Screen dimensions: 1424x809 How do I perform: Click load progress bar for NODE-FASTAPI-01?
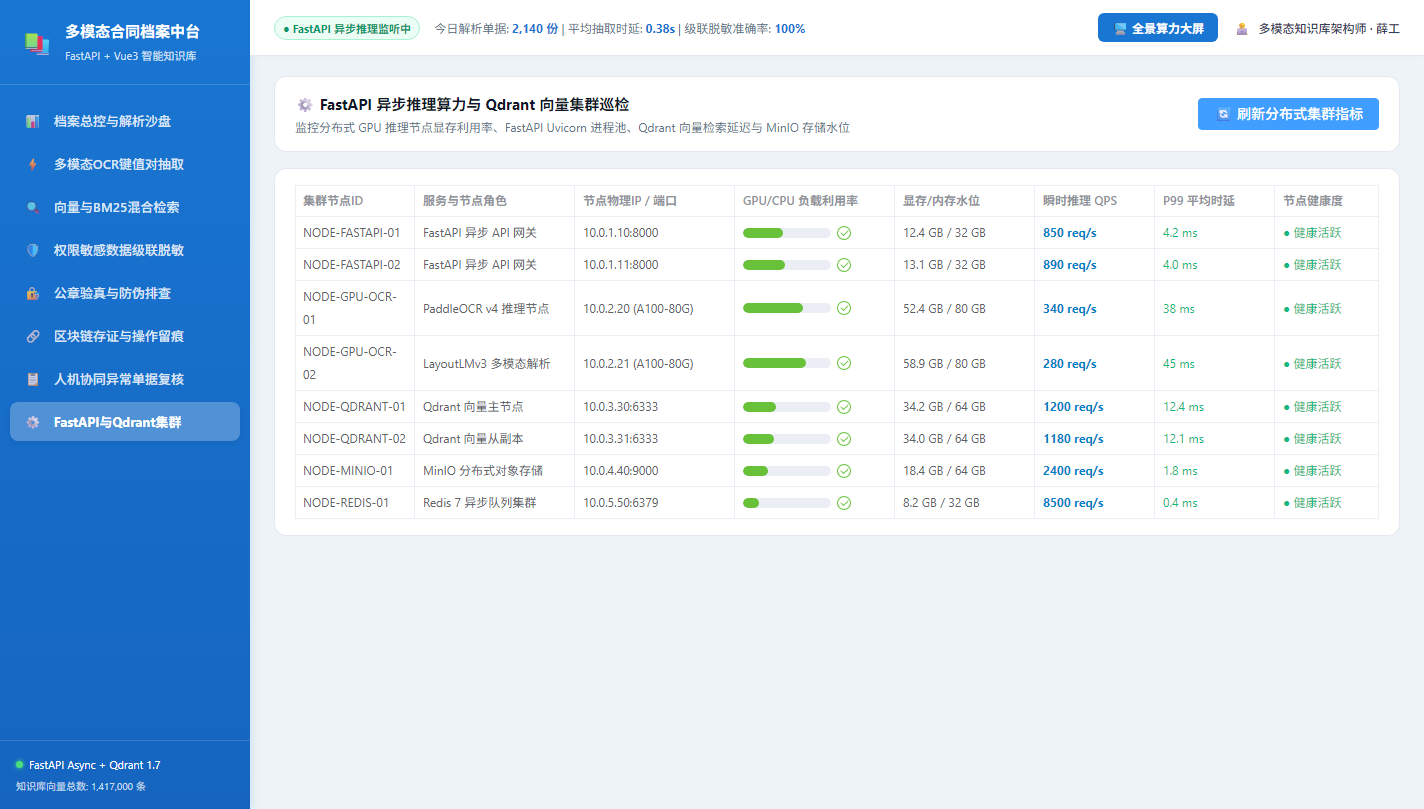[x=786, y=233]
